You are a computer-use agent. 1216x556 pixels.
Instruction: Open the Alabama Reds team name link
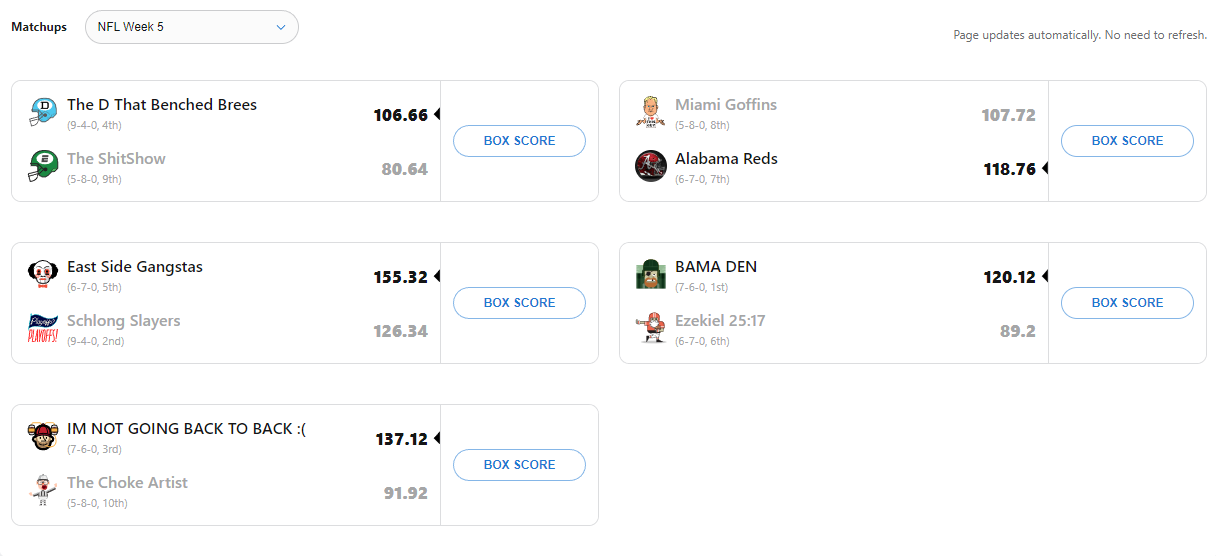point(726,159)
